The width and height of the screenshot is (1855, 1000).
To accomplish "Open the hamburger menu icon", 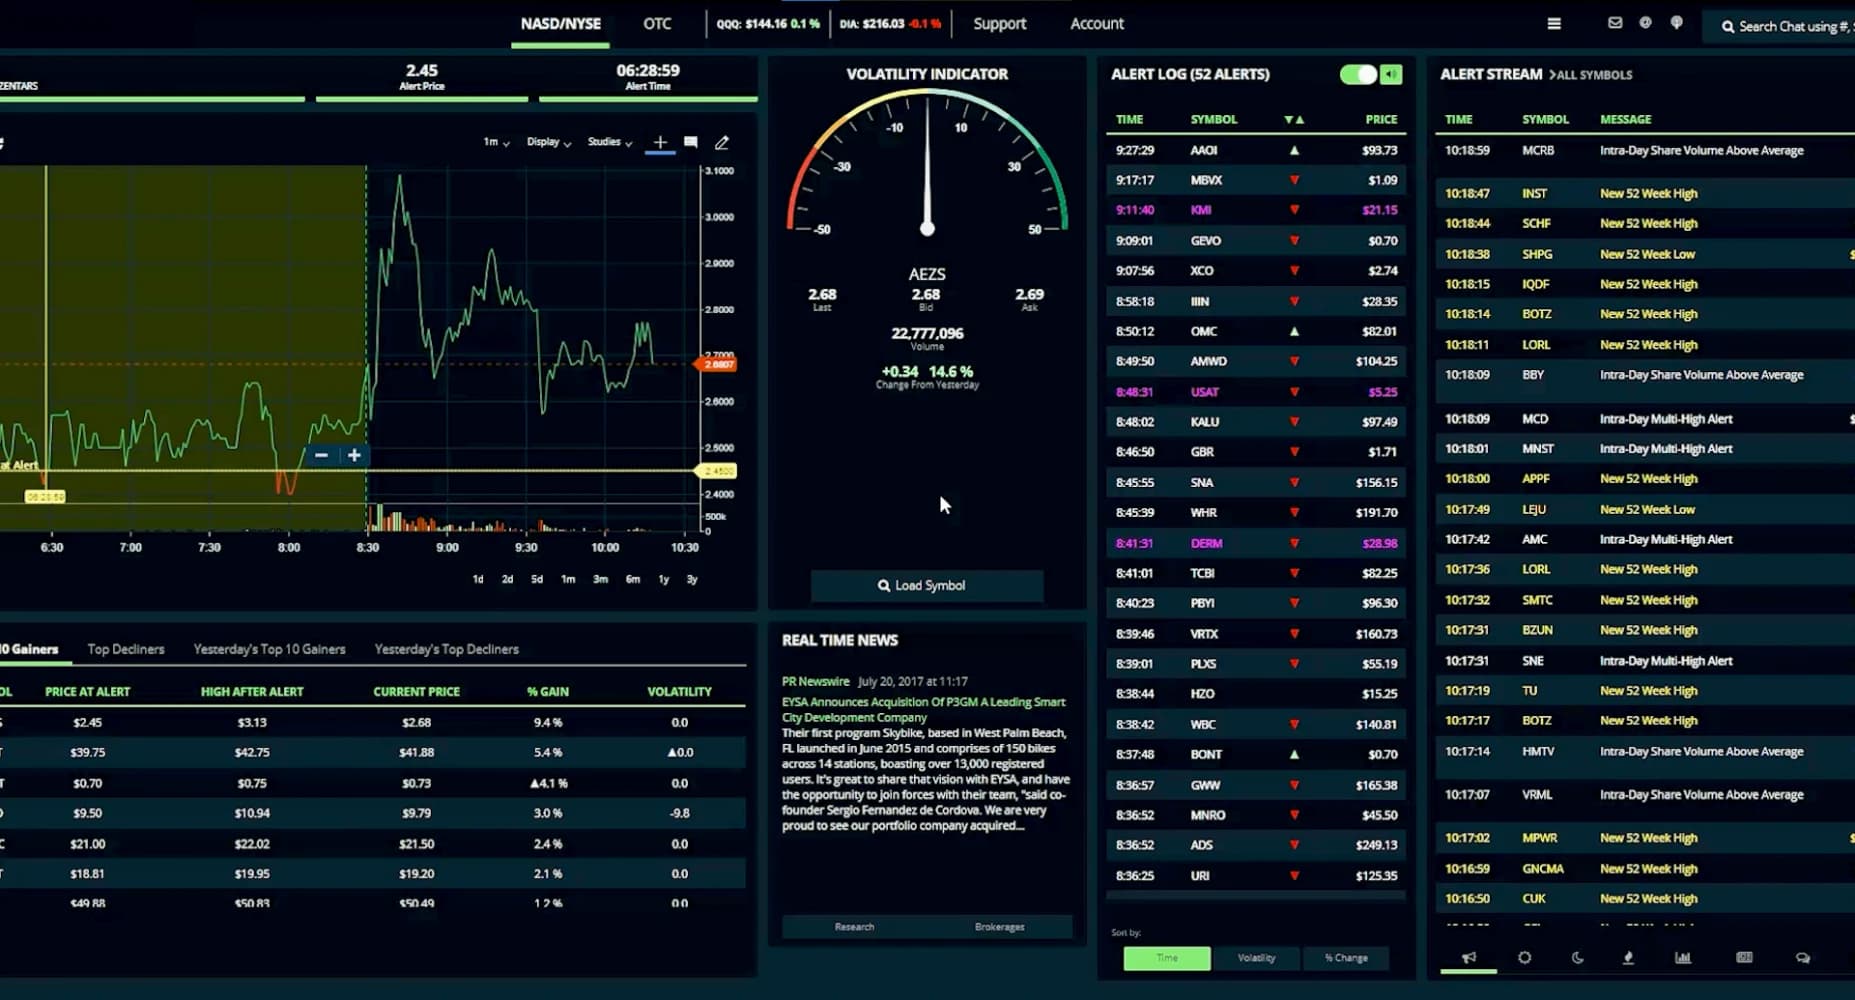I will 1553,24.
